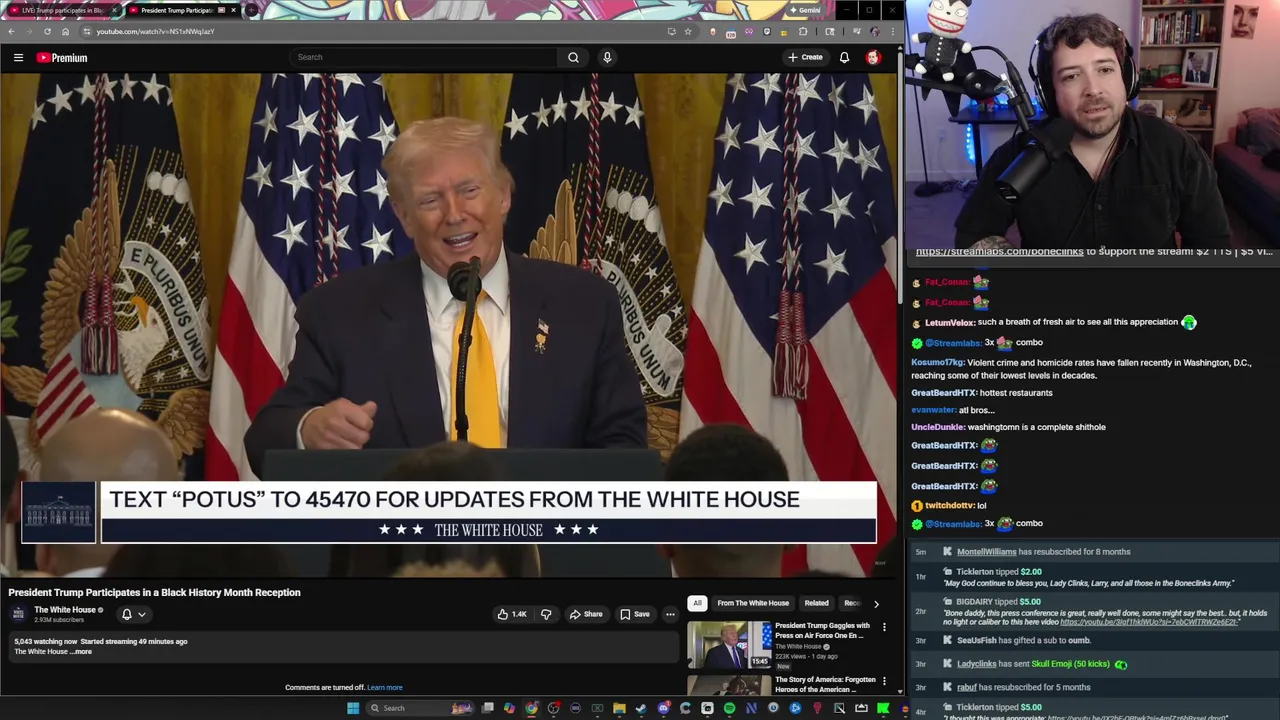The width and height of the screenshot is (1280, 720).
Task: Click the YouTube search magnifier button
Action: (x=573, y=57)
